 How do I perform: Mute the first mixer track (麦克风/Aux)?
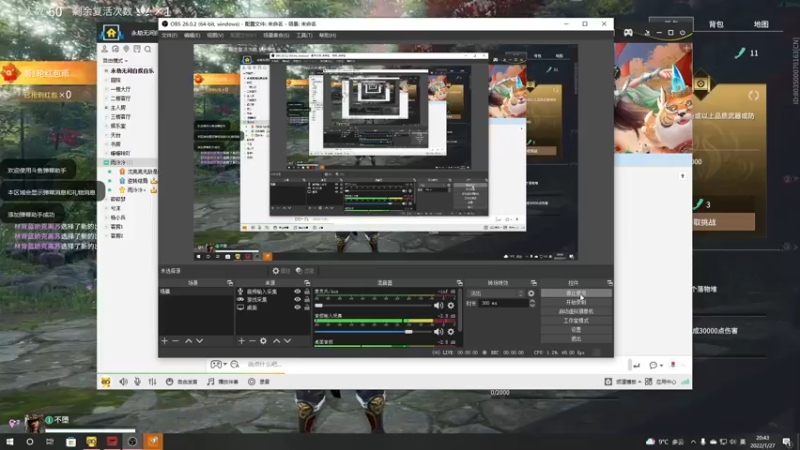click(438, 305)
